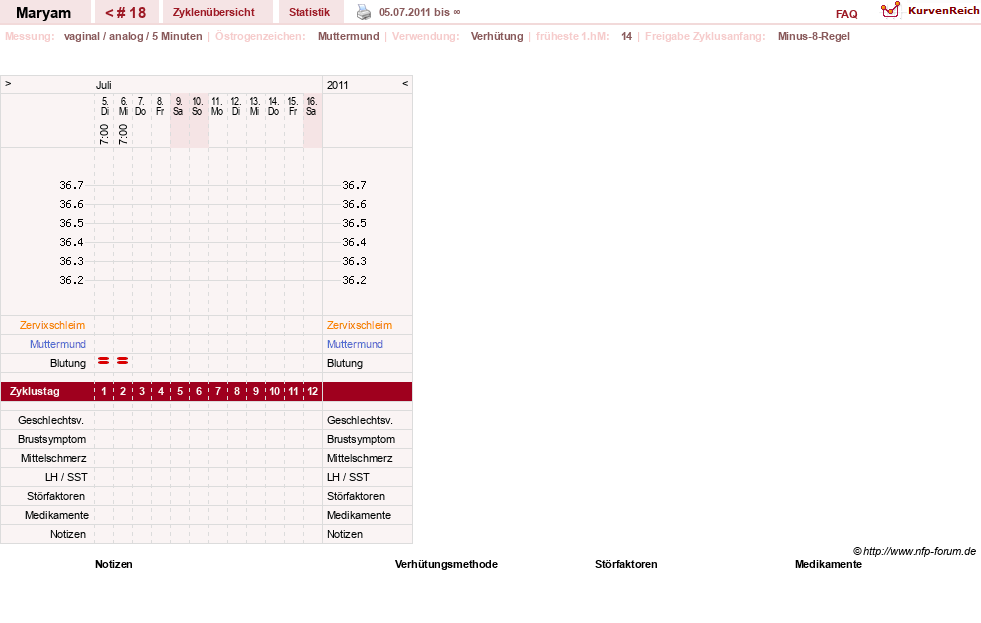Click Zyklustag number 12

point(312,391)
